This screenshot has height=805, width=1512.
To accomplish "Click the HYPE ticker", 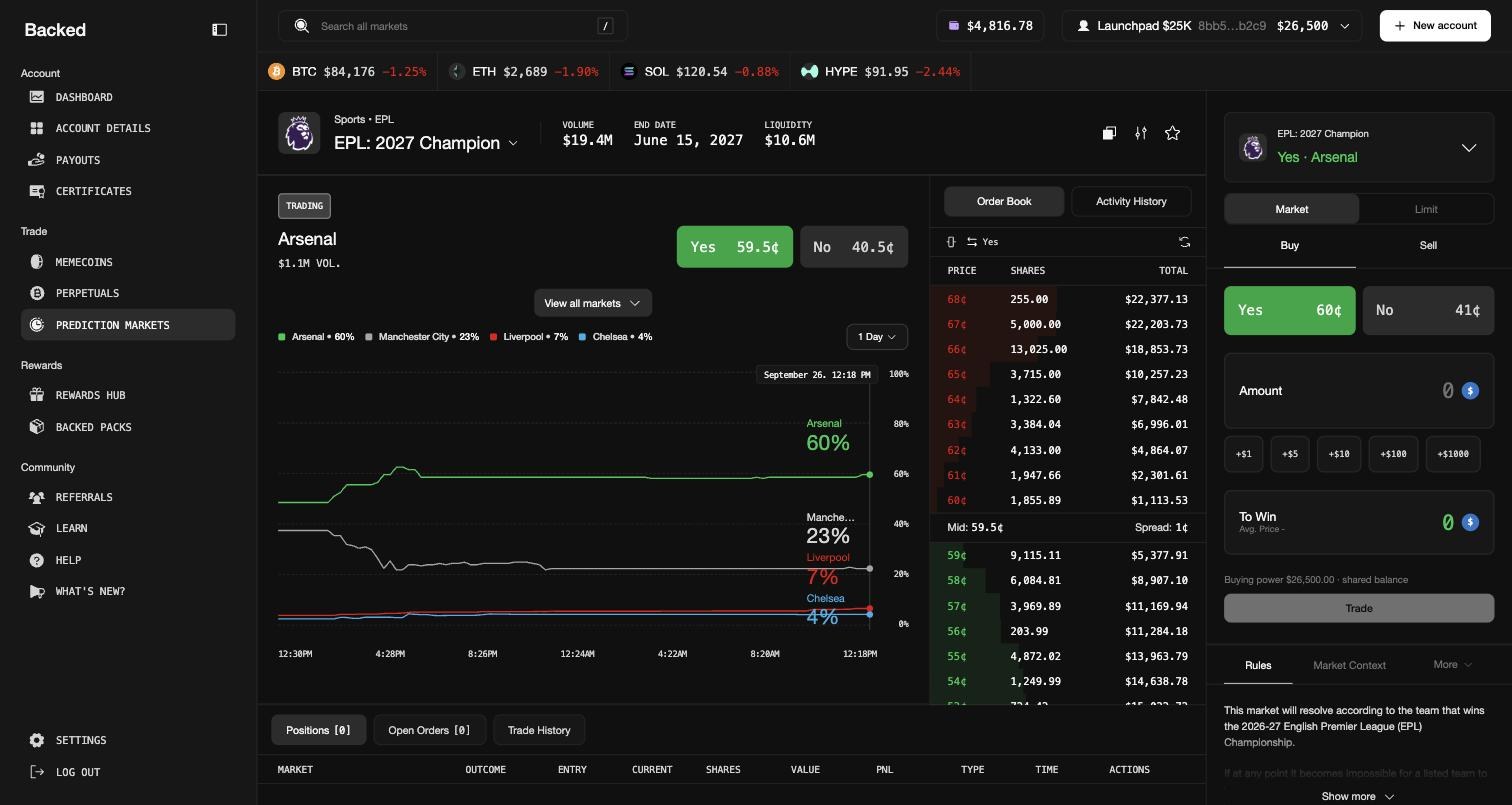I will (x=880, y=72).
